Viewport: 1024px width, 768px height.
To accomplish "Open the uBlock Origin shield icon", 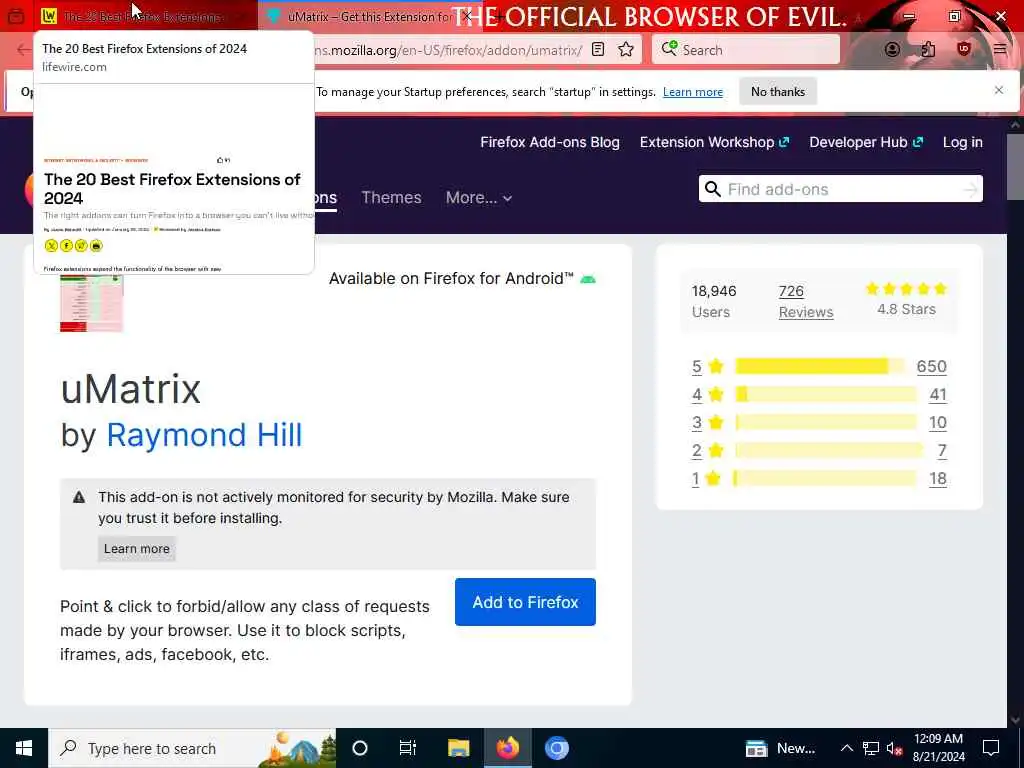I will [964, 50].
